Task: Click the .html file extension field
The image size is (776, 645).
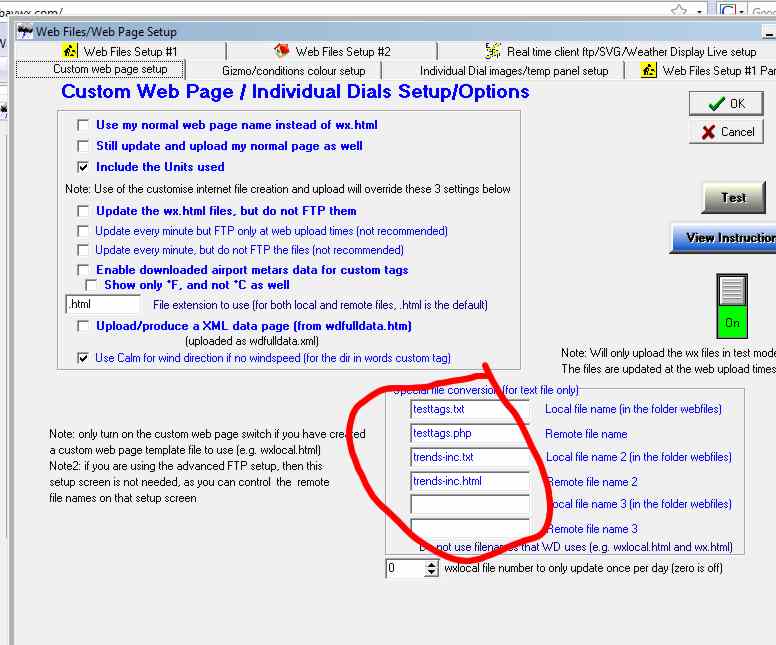Action: [103, 304]
